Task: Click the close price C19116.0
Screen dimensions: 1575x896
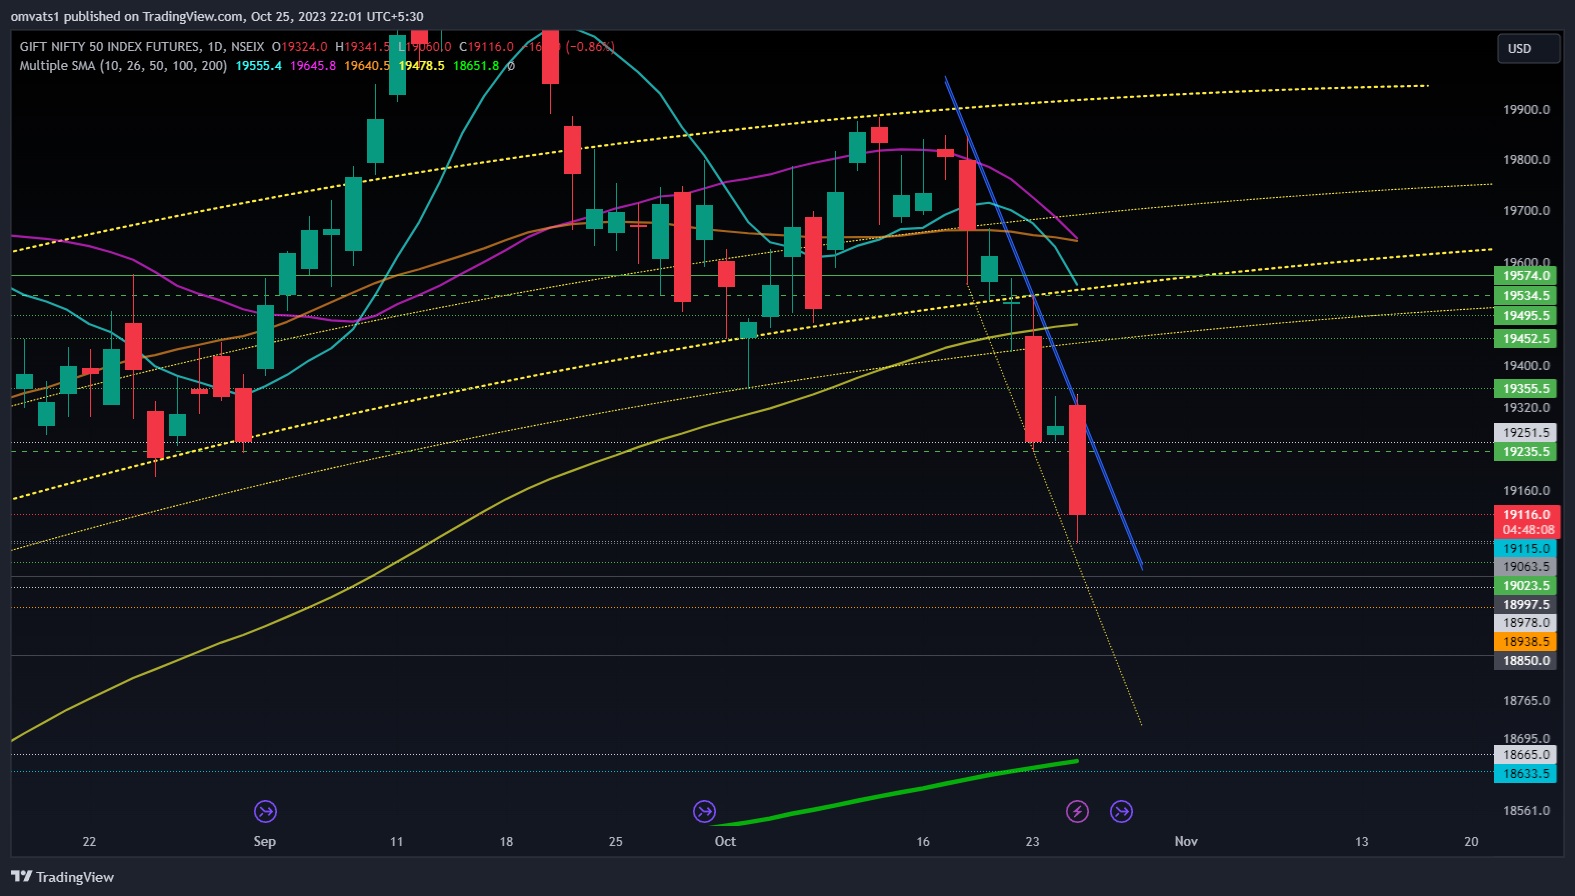Action: point(486,46)
